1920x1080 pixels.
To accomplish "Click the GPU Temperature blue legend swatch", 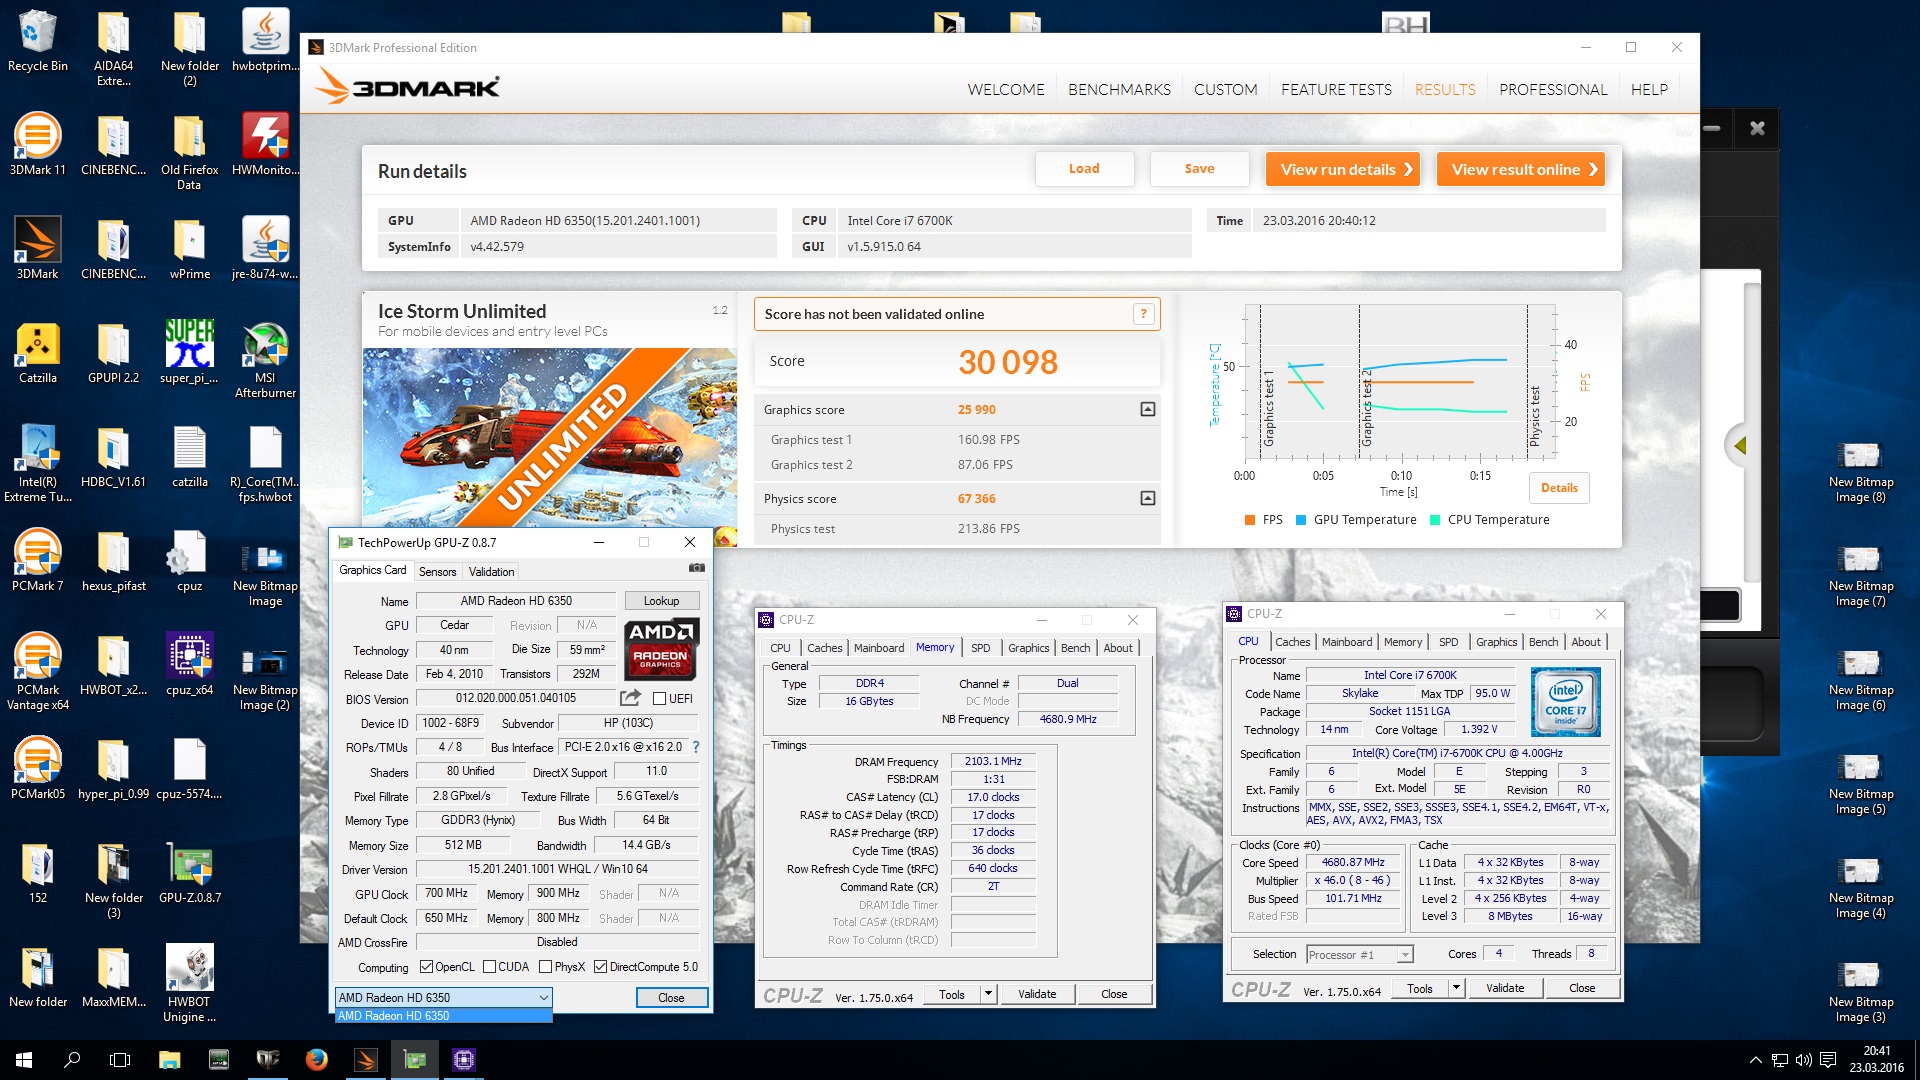I will click(x=1301, y=520).
